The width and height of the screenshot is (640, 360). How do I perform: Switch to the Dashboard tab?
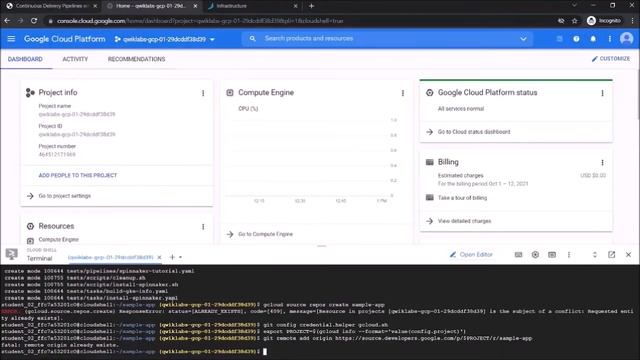(x=25, y=59)
